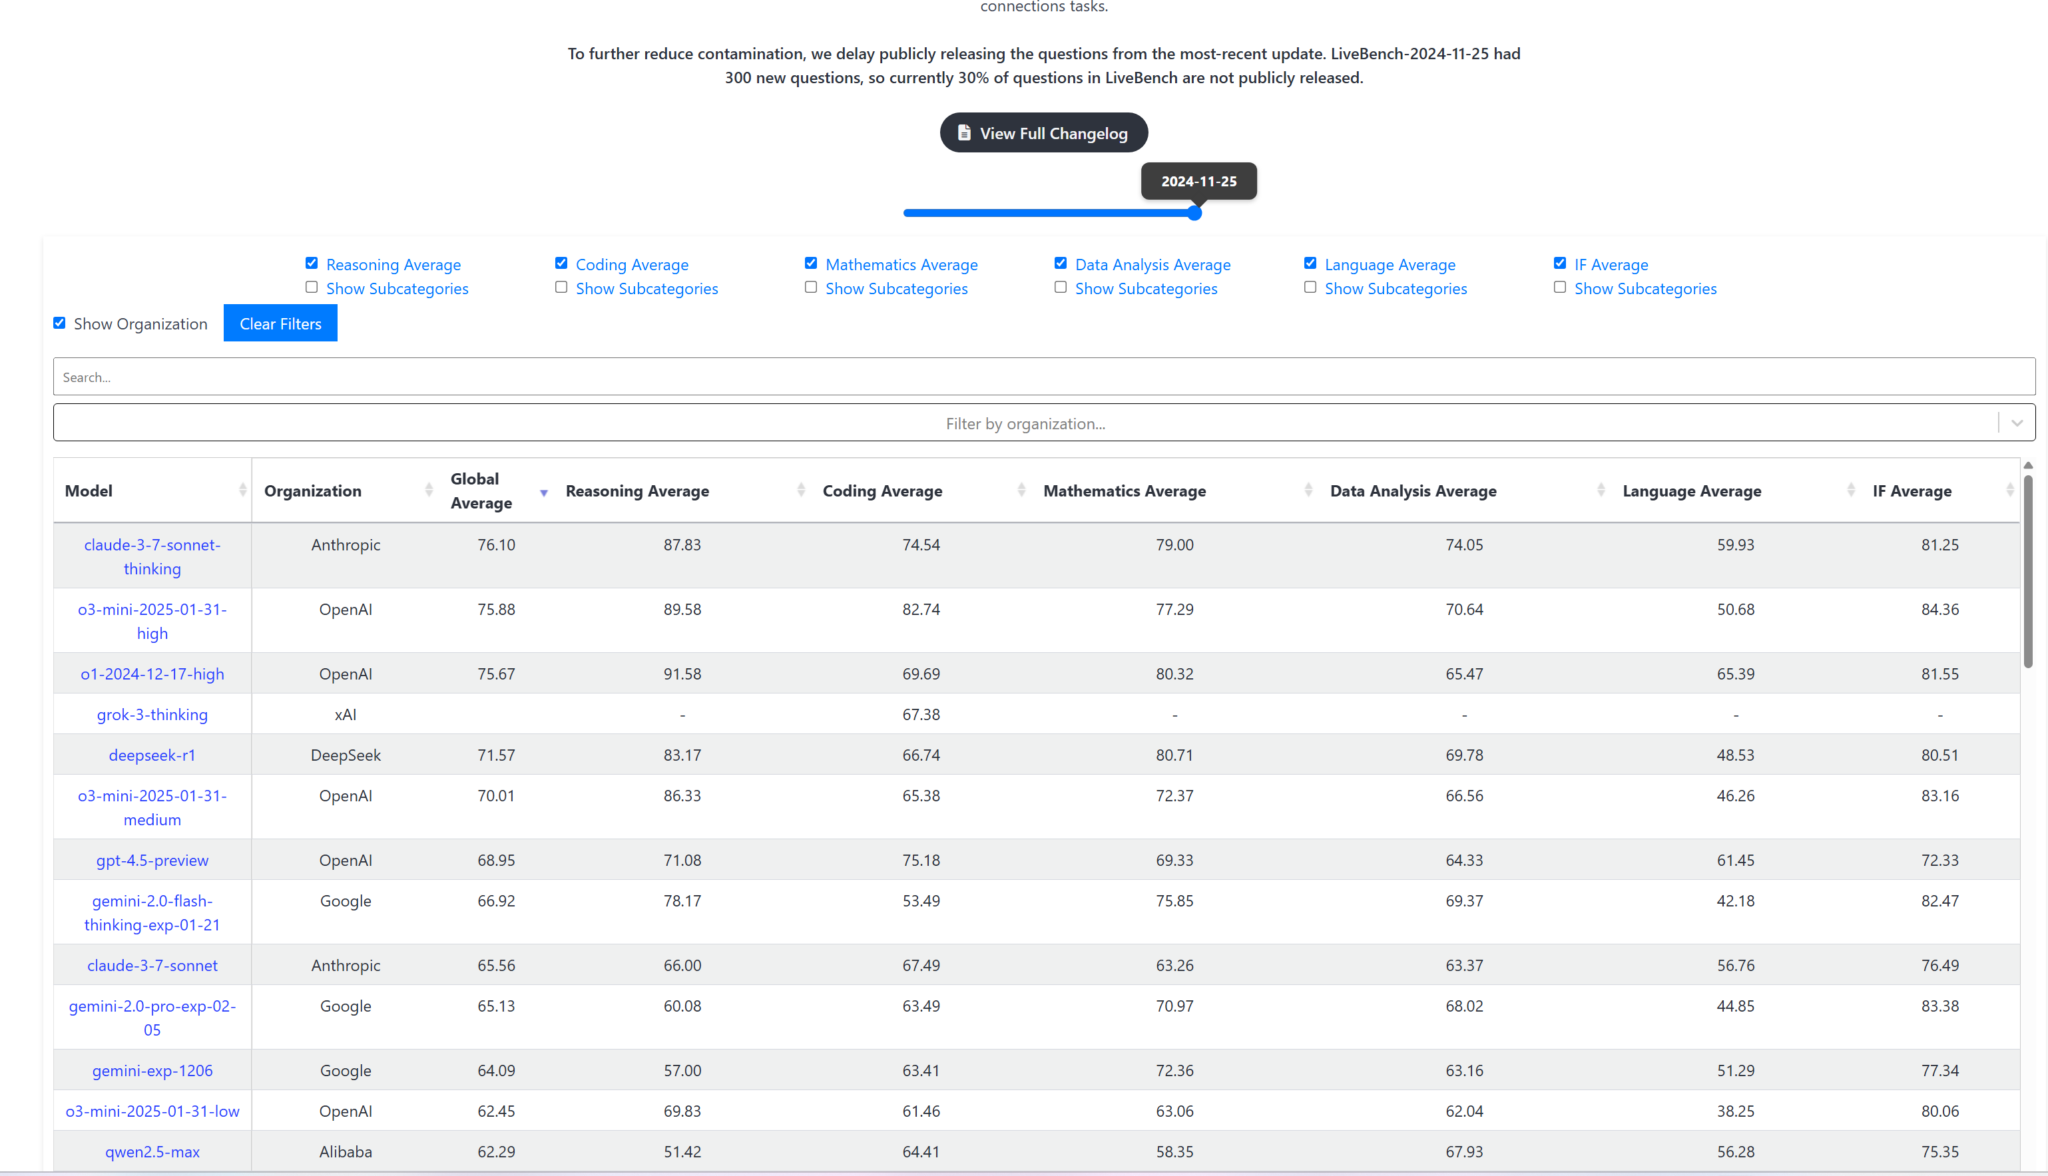Open the deepseek-r1 model link

point(152,755)
